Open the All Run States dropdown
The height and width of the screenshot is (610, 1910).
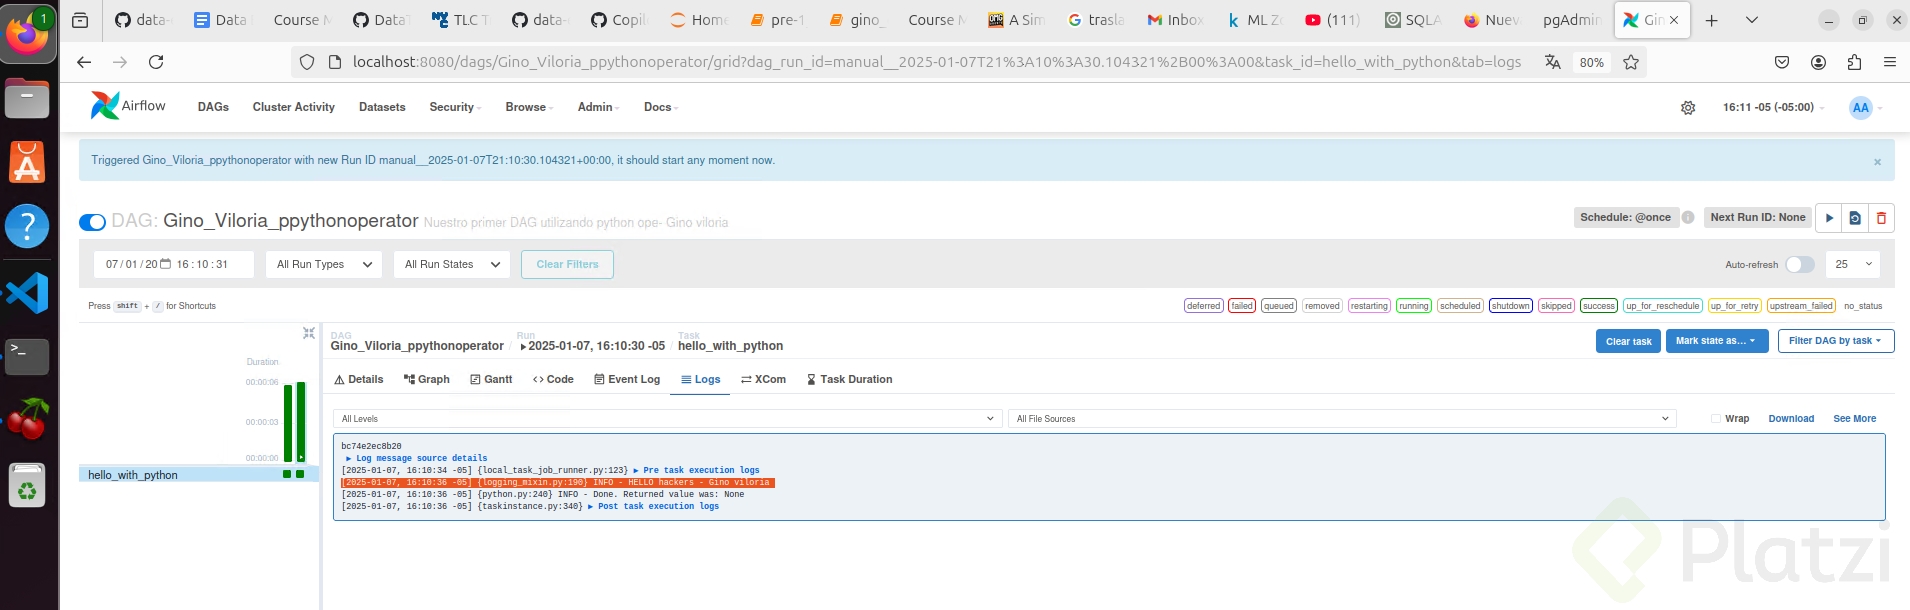(452, 265)
